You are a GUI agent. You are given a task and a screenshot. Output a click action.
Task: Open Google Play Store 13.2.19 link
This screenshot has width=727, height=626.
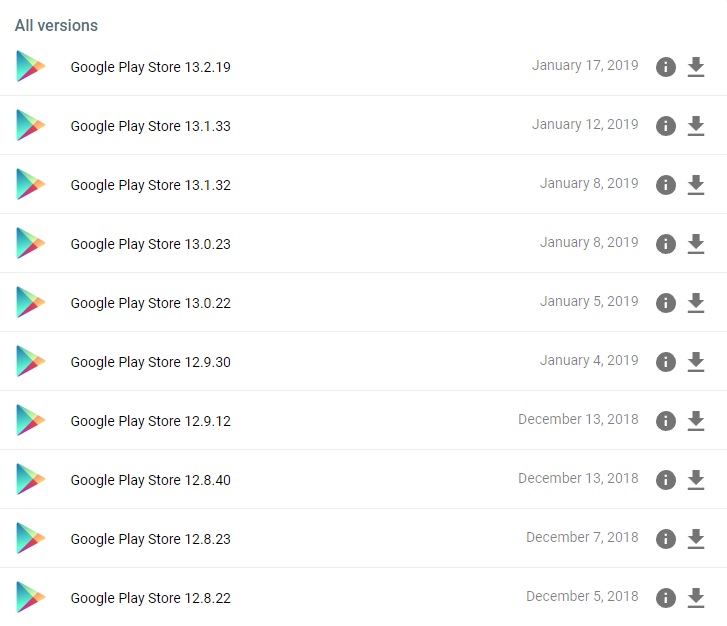click(x=150, y=68)
